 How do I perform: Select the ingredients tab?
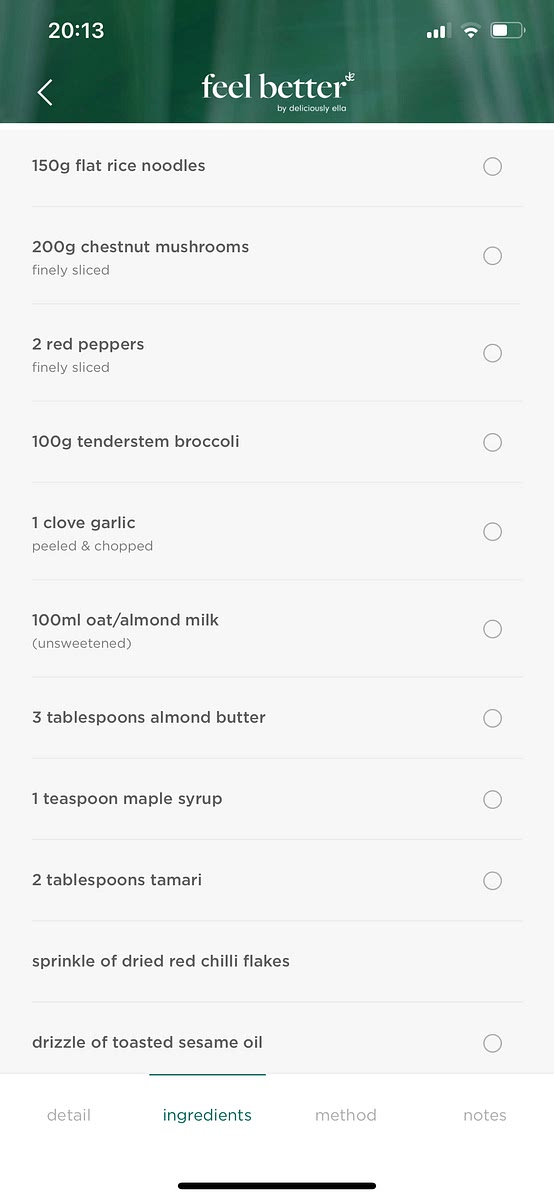207,1115
